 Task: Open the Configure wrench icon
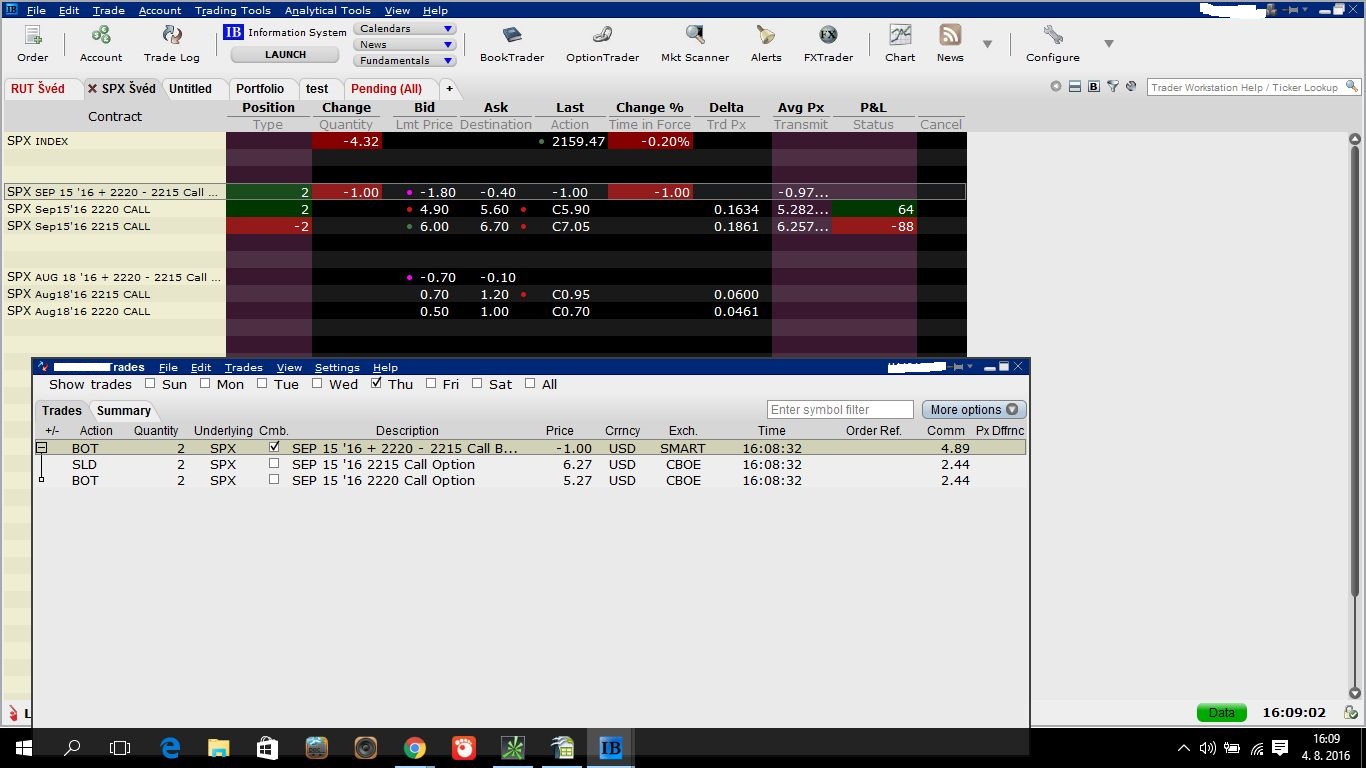click(1052, 36)
